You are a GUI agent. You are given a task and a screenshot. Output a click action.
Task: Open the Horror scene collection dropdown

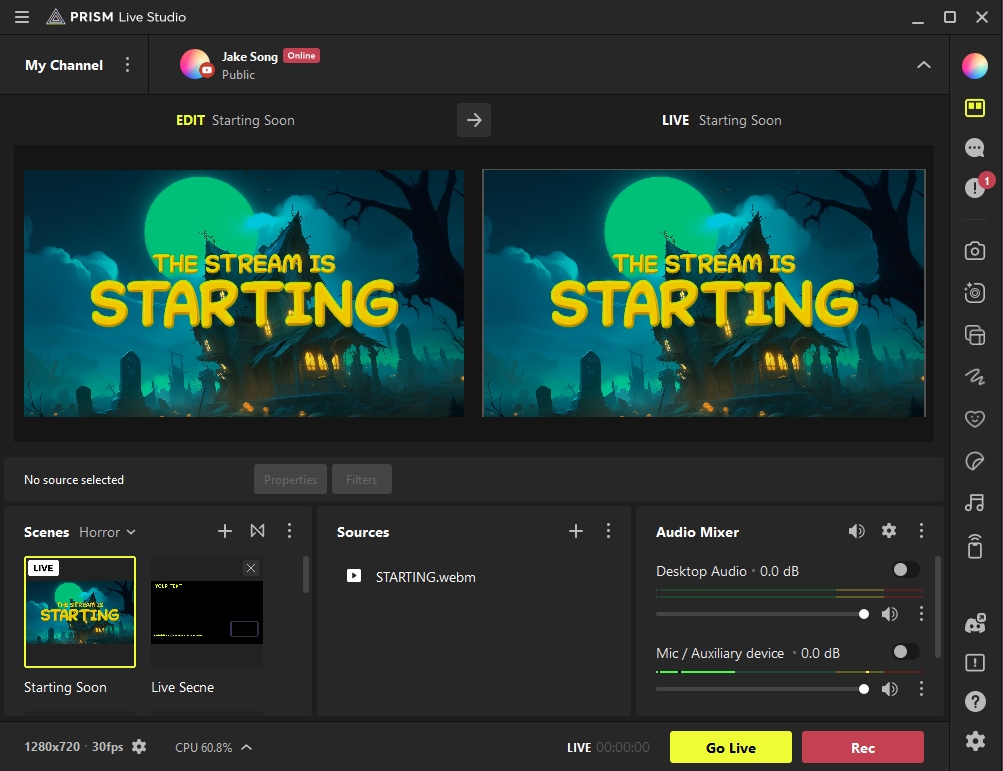[x=107, y=532]
